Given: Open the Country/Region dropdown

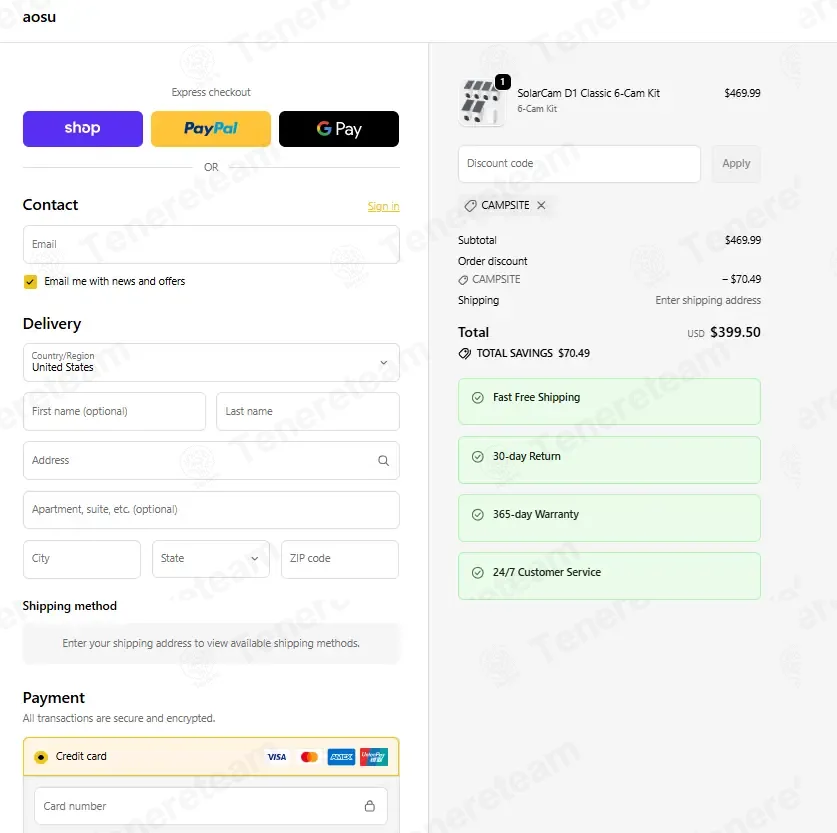Looking at the screenshot, I should coord(211,362).
